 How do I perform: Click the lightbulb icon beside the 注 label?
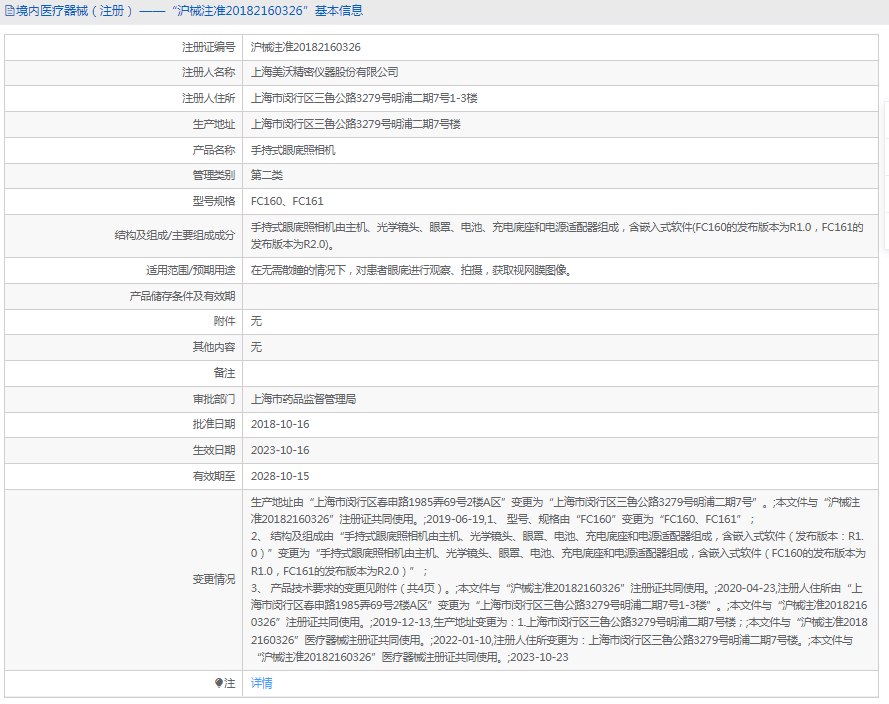[x=219, y=683]
